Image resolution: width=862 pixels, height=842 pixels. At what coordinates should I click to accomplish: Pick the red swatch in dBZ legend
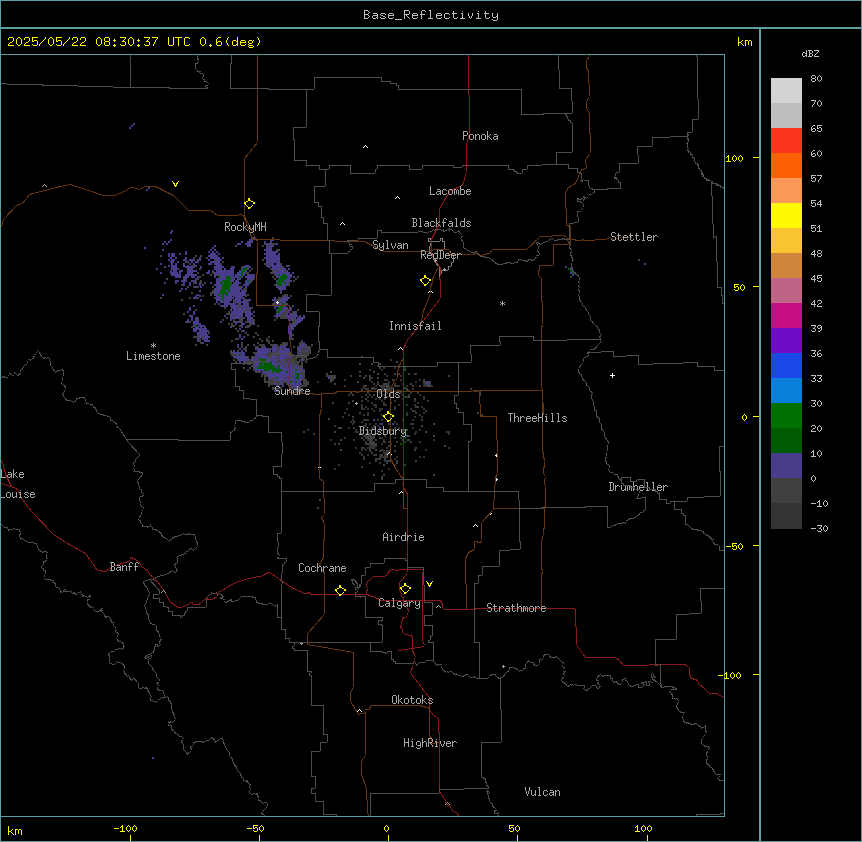[x=786, y=140]
